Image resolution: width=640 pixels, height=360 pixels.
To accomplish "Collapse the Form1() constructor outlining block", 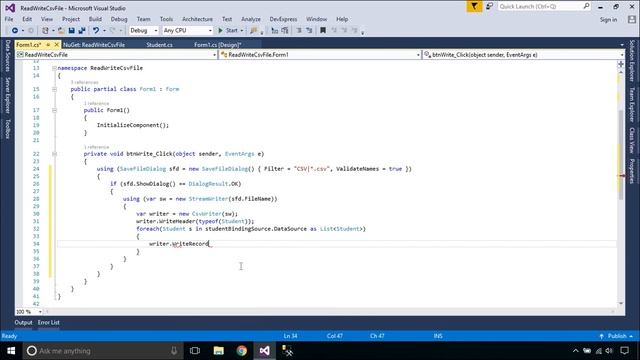I will 54,110.
